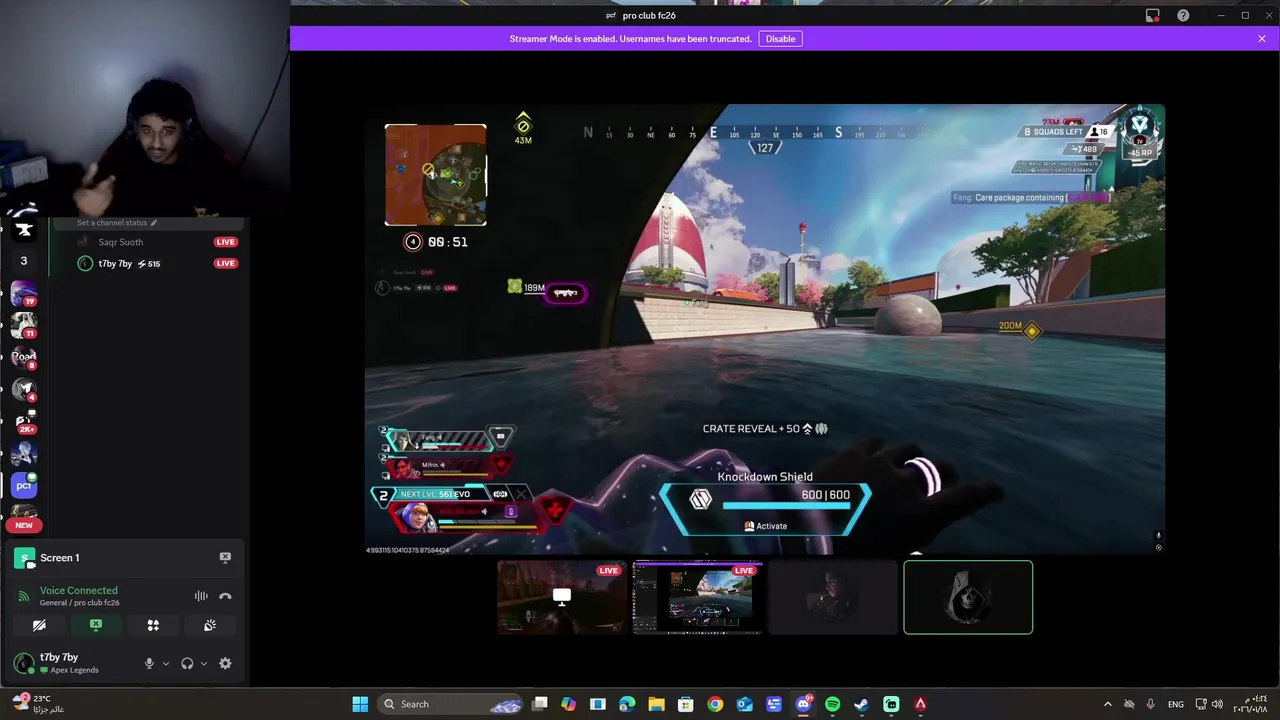1280x720 pixels.
Task: Open File Explorer from the taskbar
Action: (x=656, y=704)
